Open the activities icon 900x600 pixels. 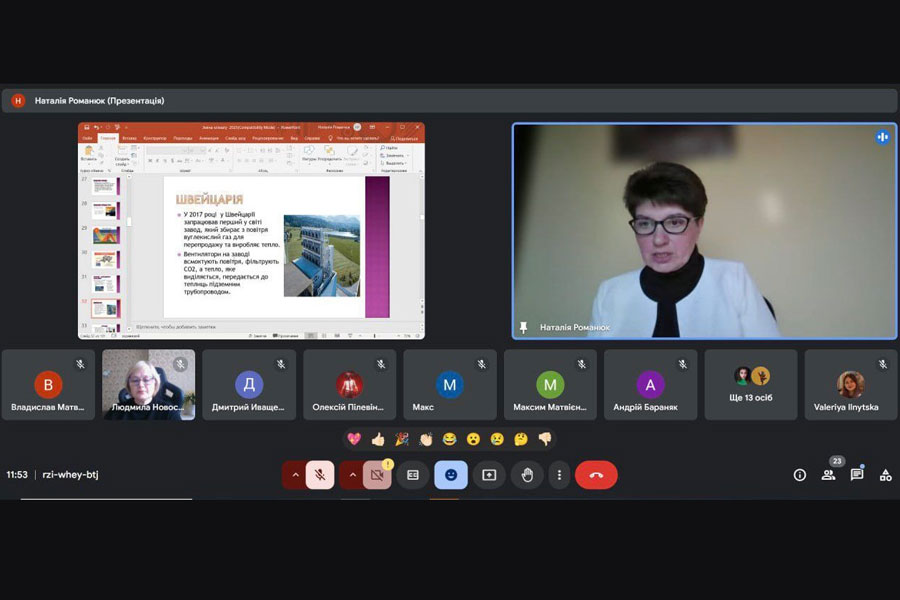[x=886, y=475]
